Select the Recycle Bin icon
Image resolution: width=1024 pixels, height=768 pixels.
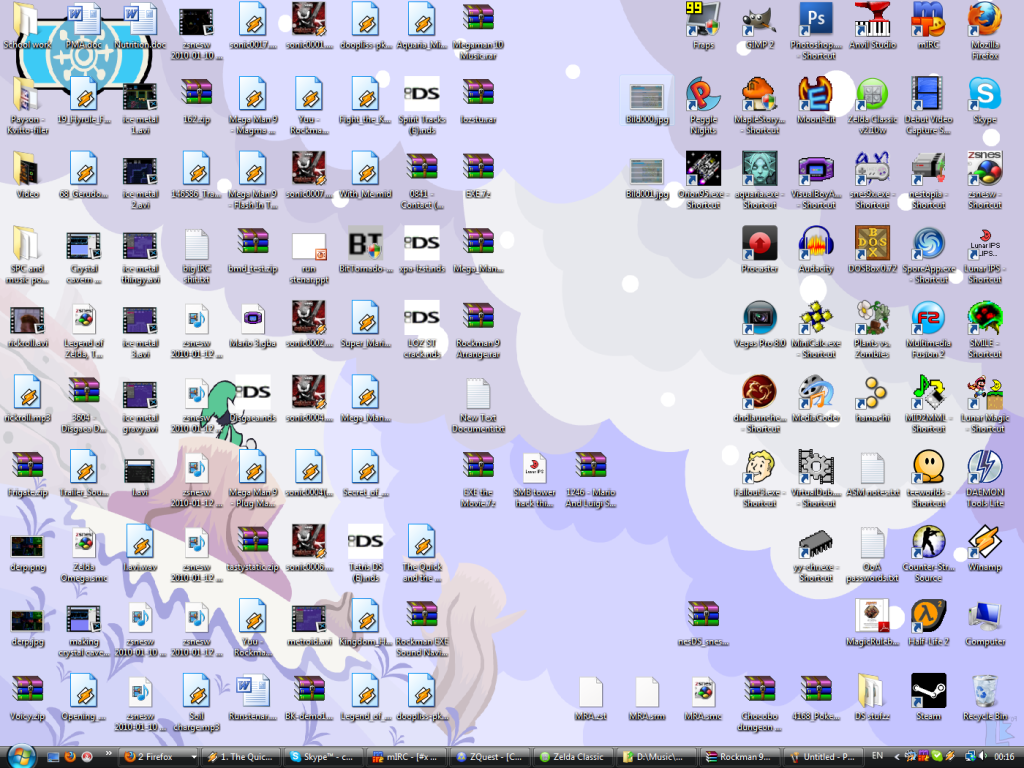[x=984, y=691]
